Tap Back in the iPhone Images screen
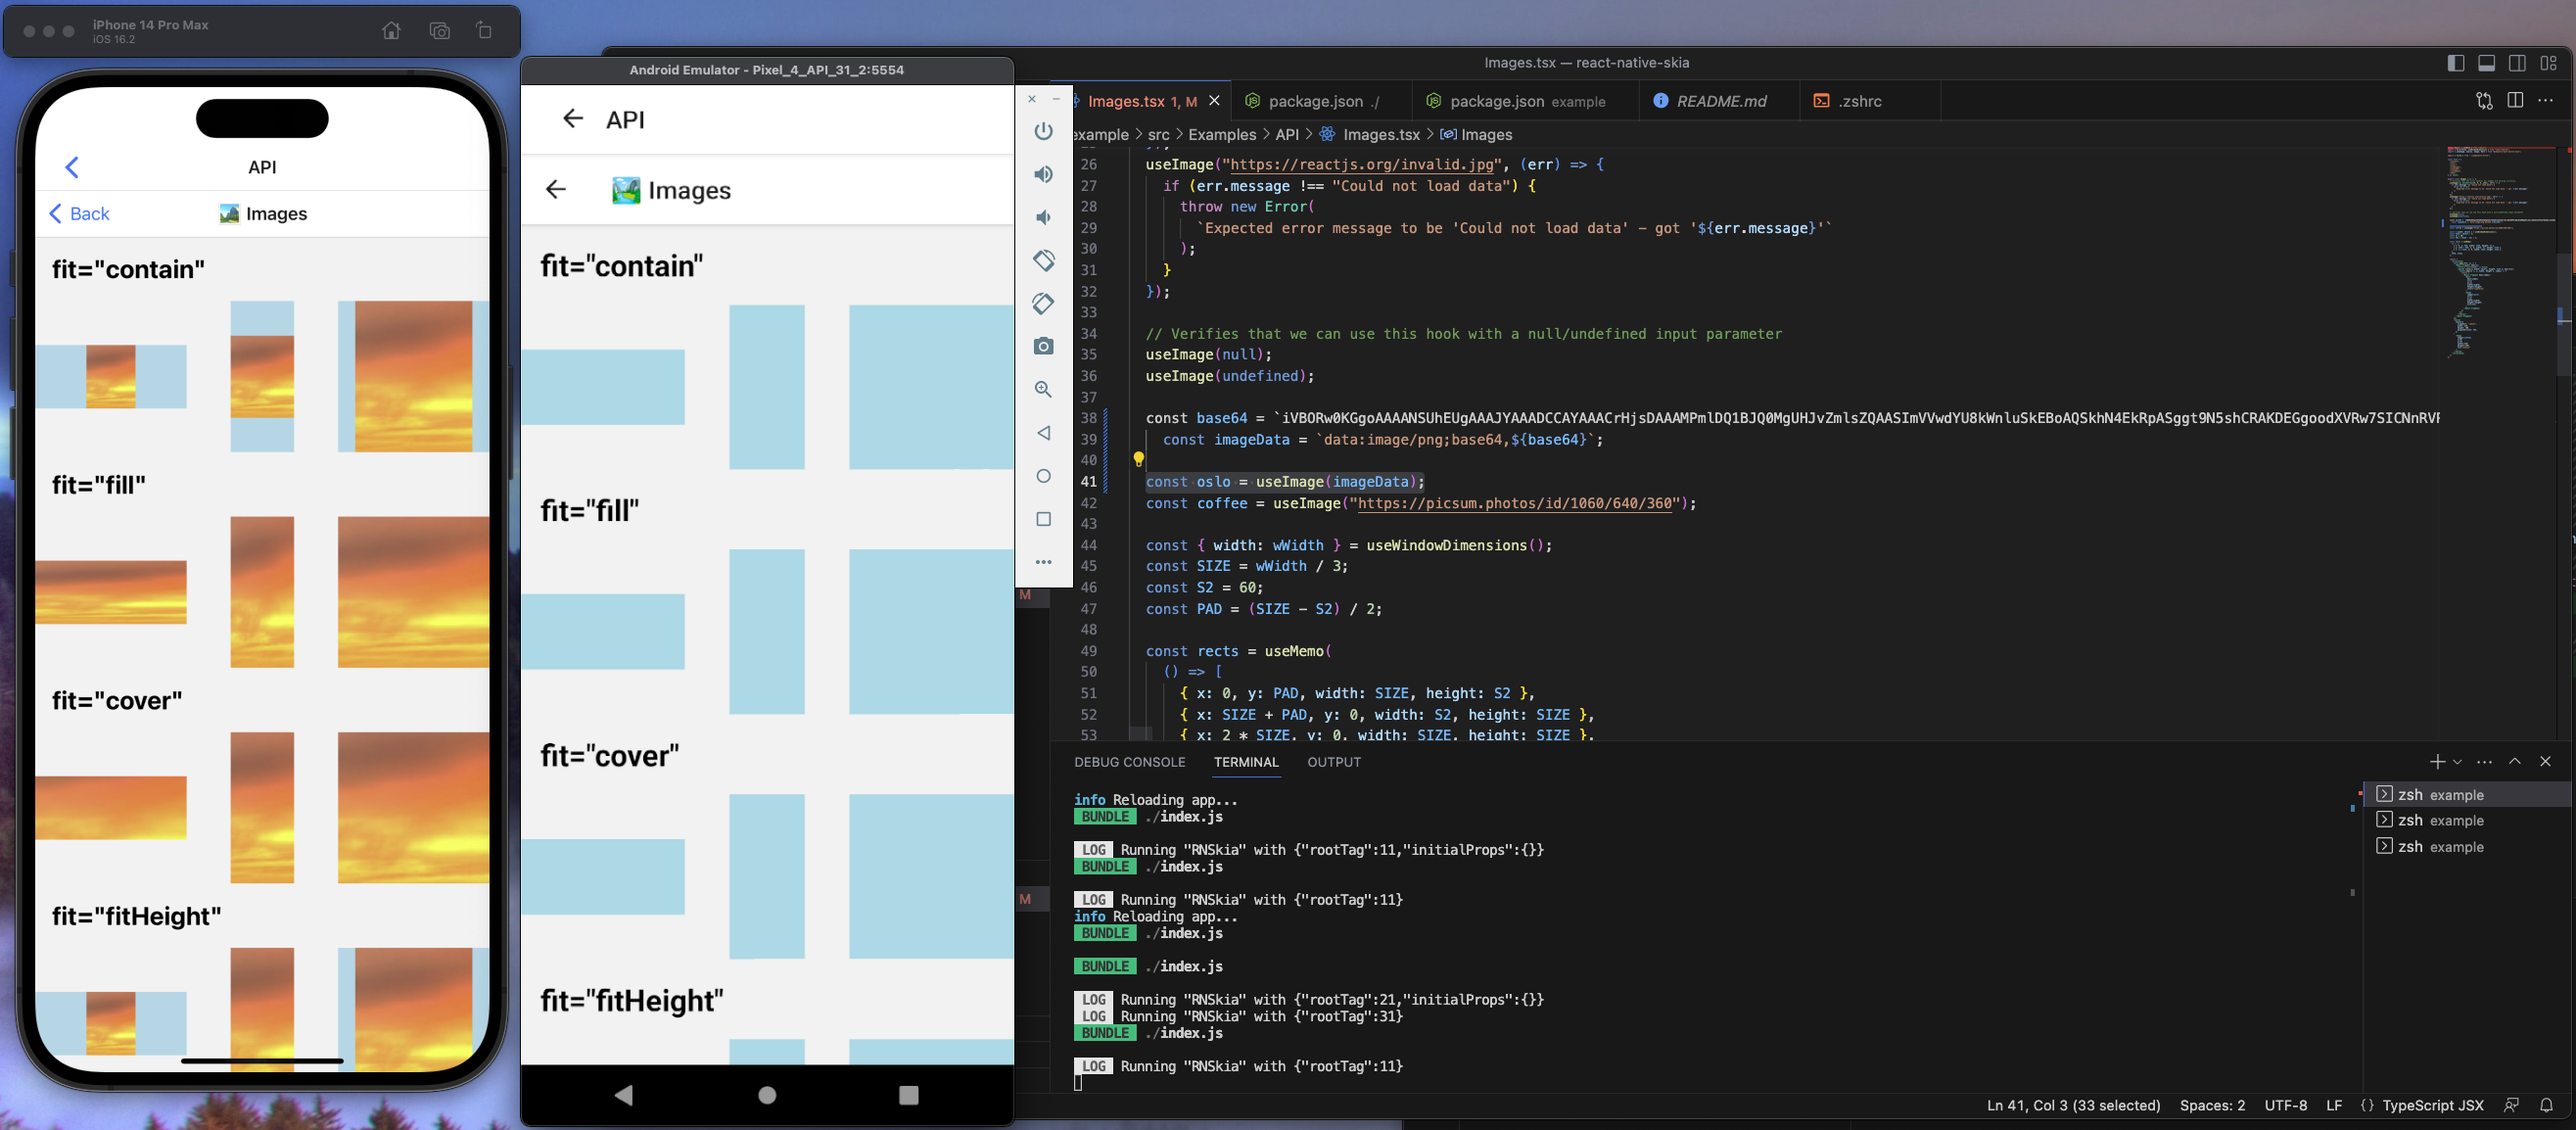This screenshot has height=1130, width=2576. 78,213
